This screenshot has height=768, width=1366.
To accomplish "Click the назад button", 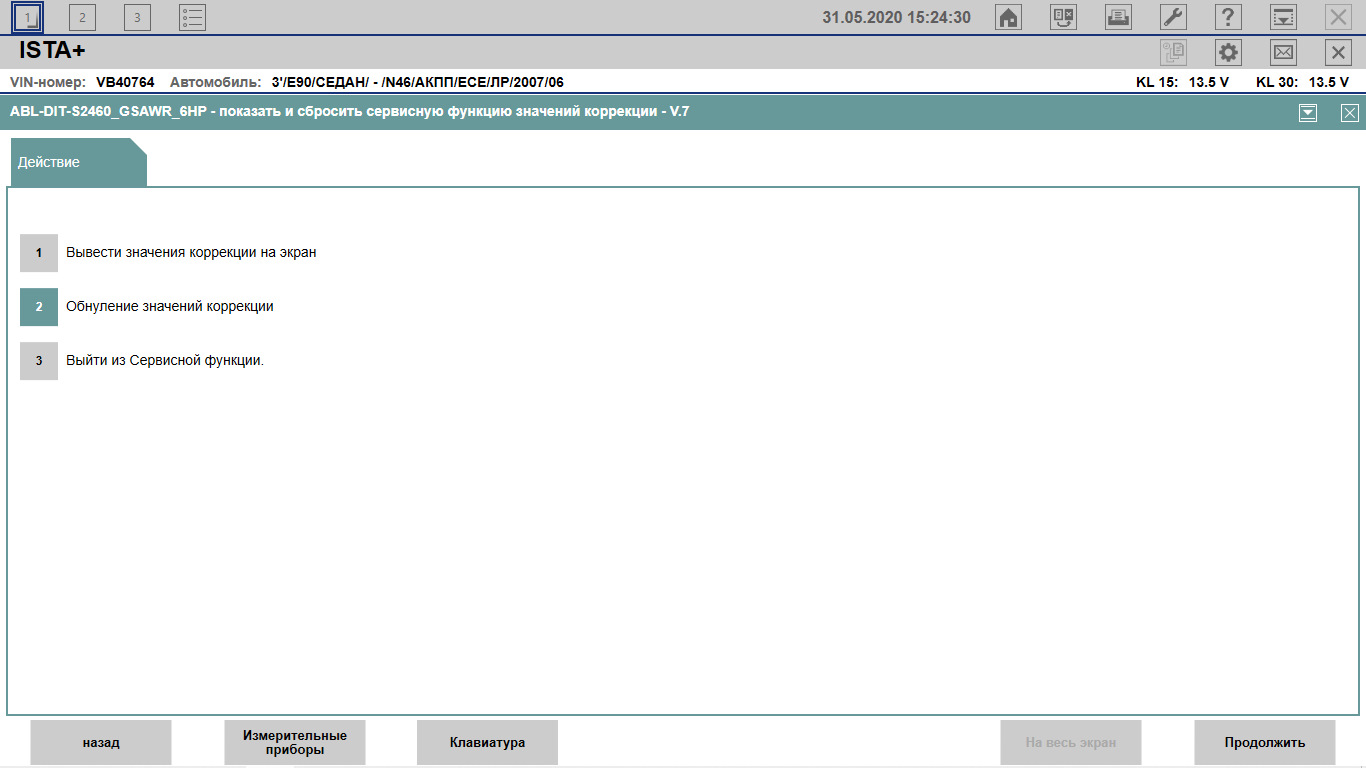I will coord(101,742).
